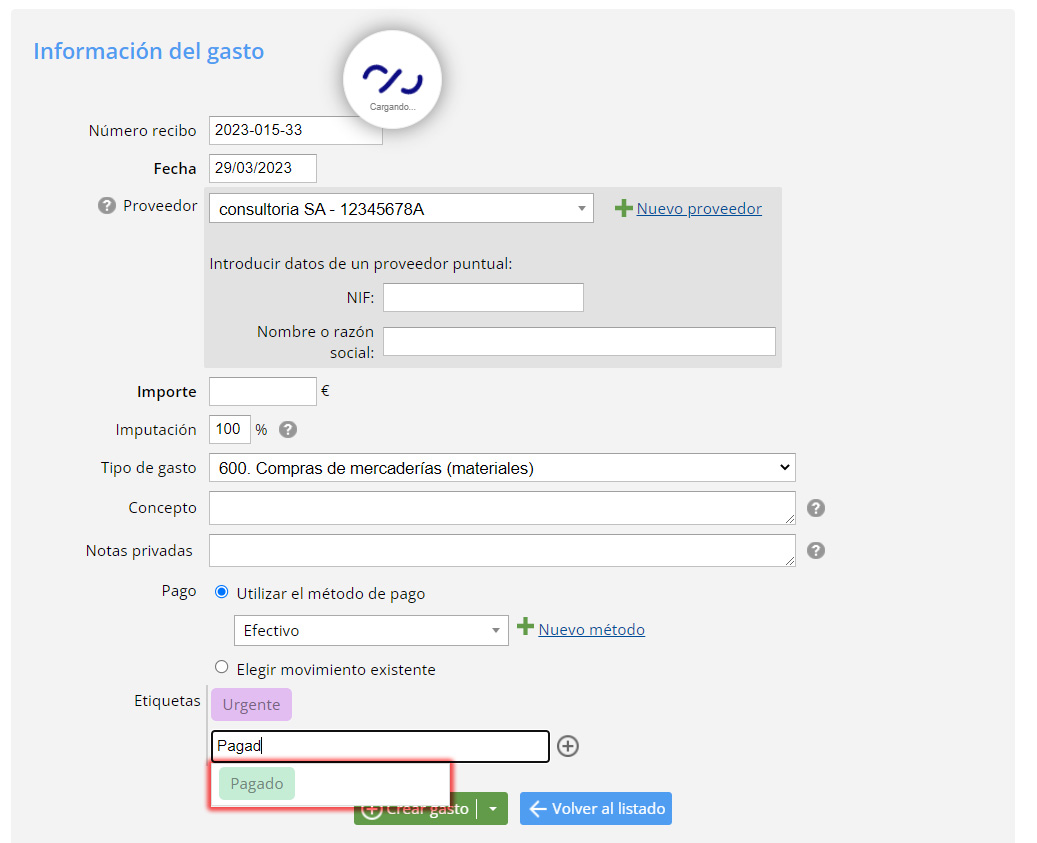Select 'Elegir movimiento existente' radio option
Viewport: 1037px width, 843px height.
(x=222, y=667)
